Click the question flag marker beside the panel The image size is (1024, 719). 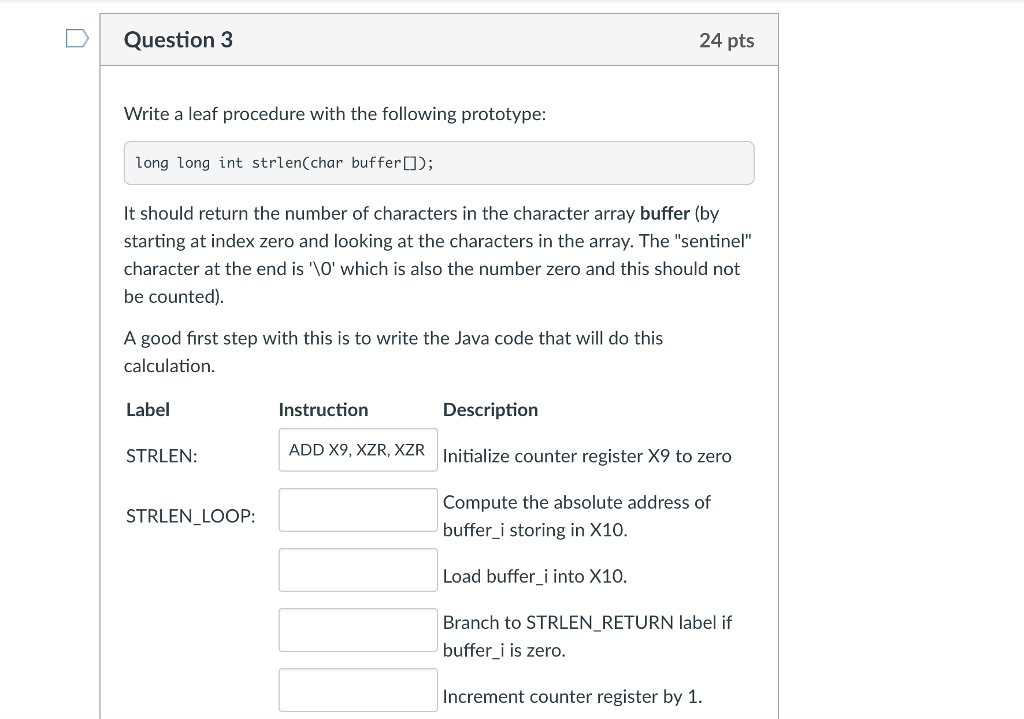[75, 36]
